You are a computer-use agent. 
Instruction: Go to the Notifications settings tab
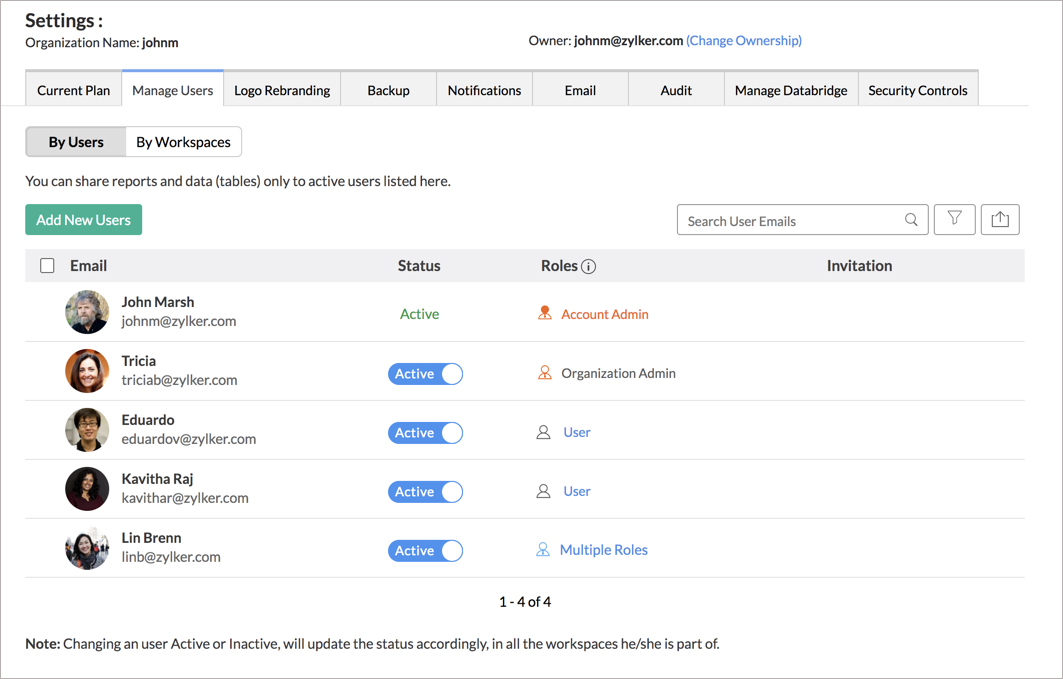(484, 89)
